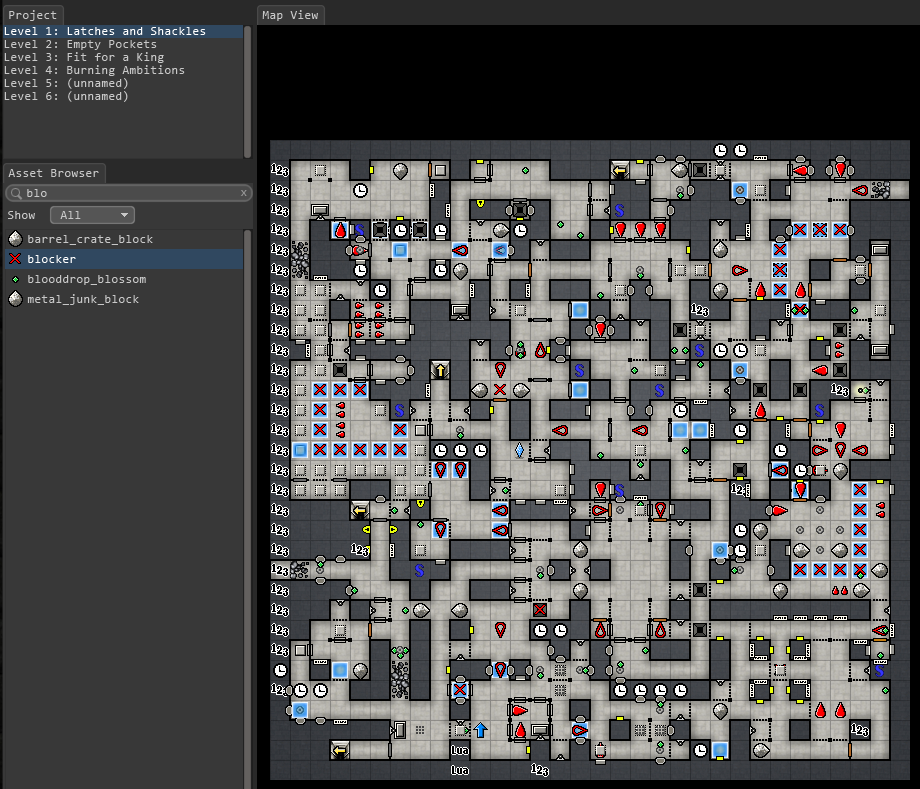Select the barrel_crate_block asset icon
The height and width of the screenshot is (789, 920).
pos(15,239)
